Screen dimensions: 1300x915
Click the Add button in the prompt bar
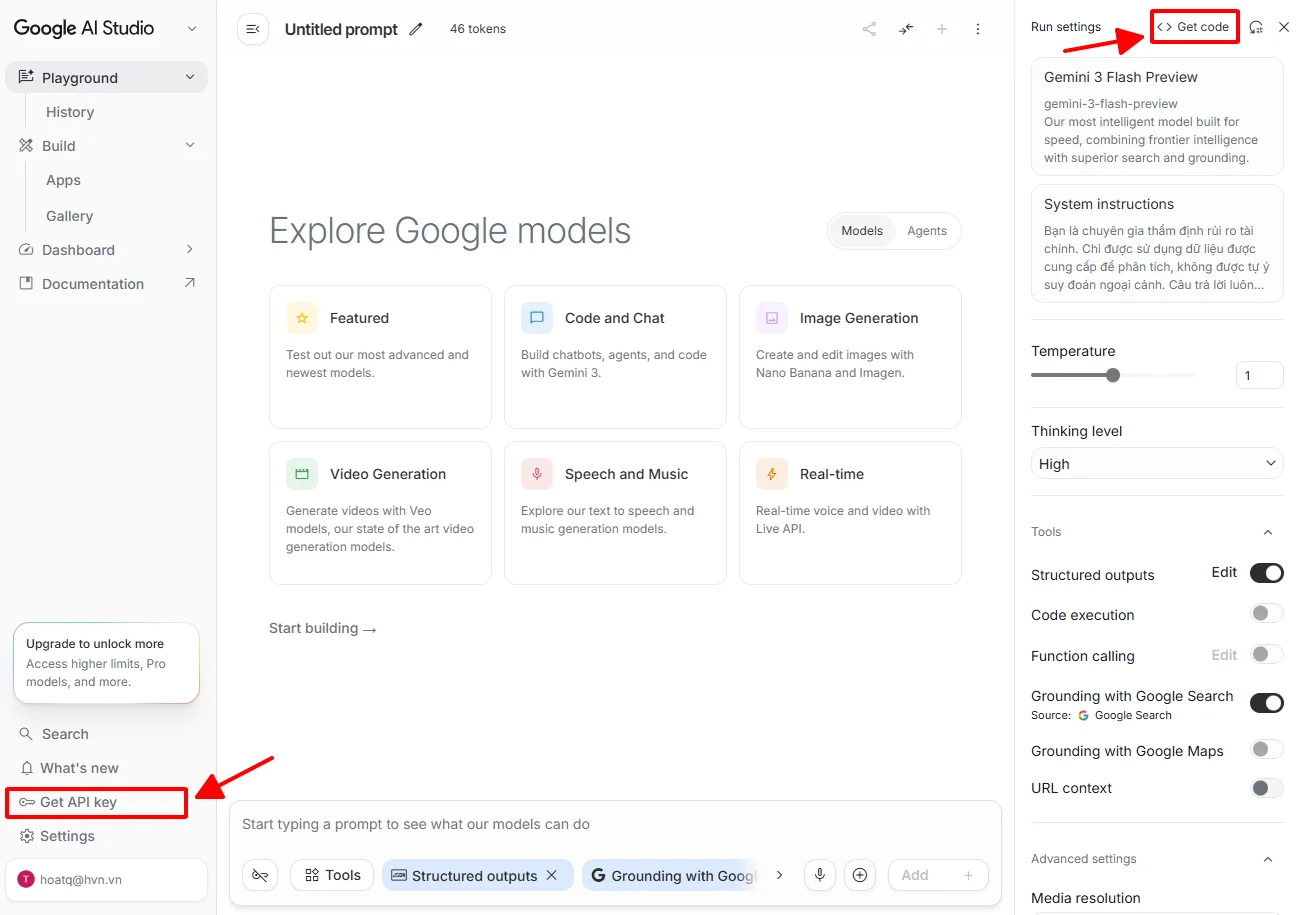click(938, 875)
